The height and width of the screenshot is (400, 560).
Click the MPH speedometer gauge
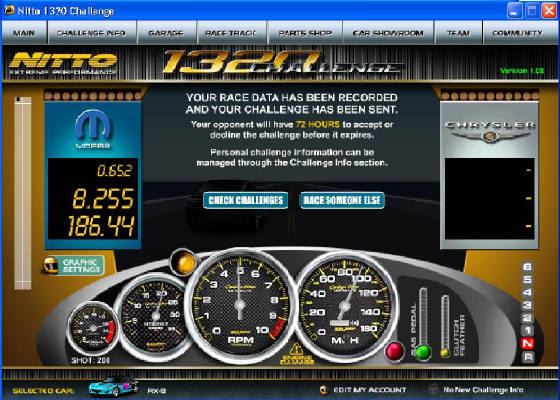(345, 306)
